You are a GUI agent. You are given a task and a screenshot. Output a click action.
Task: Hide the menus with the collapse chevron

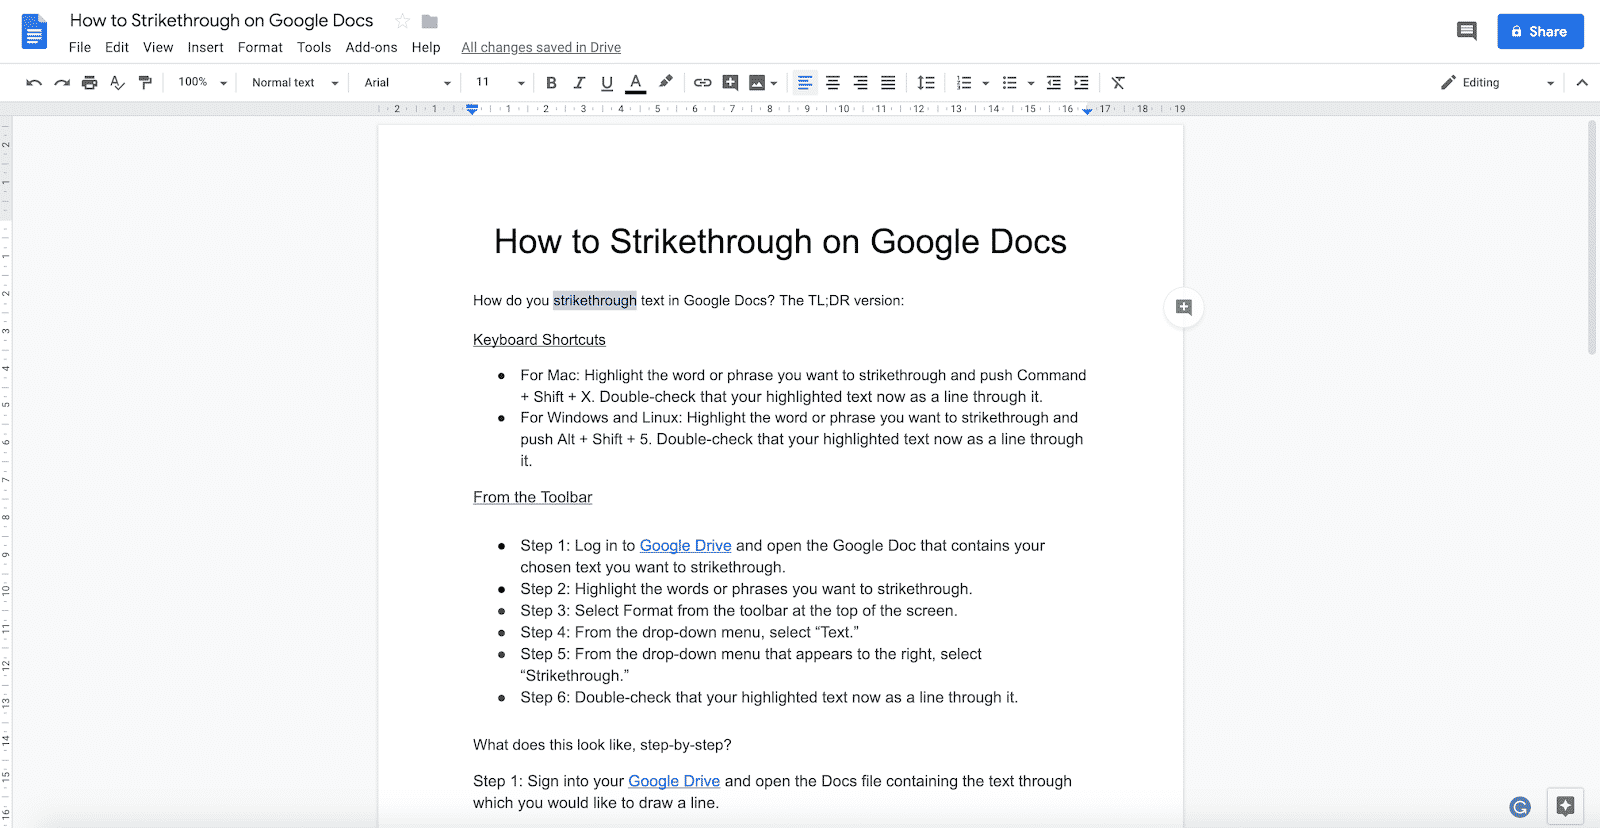[1582, 83]
